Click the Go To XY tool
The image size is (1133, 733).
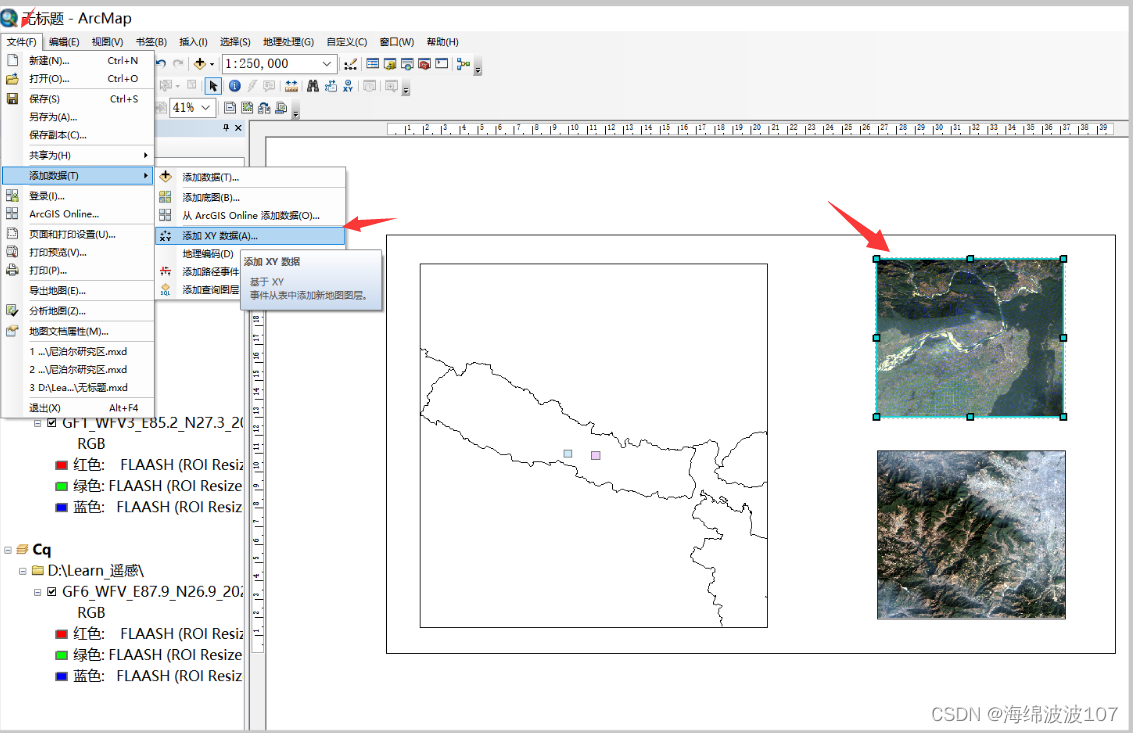[x=348, y=86]
